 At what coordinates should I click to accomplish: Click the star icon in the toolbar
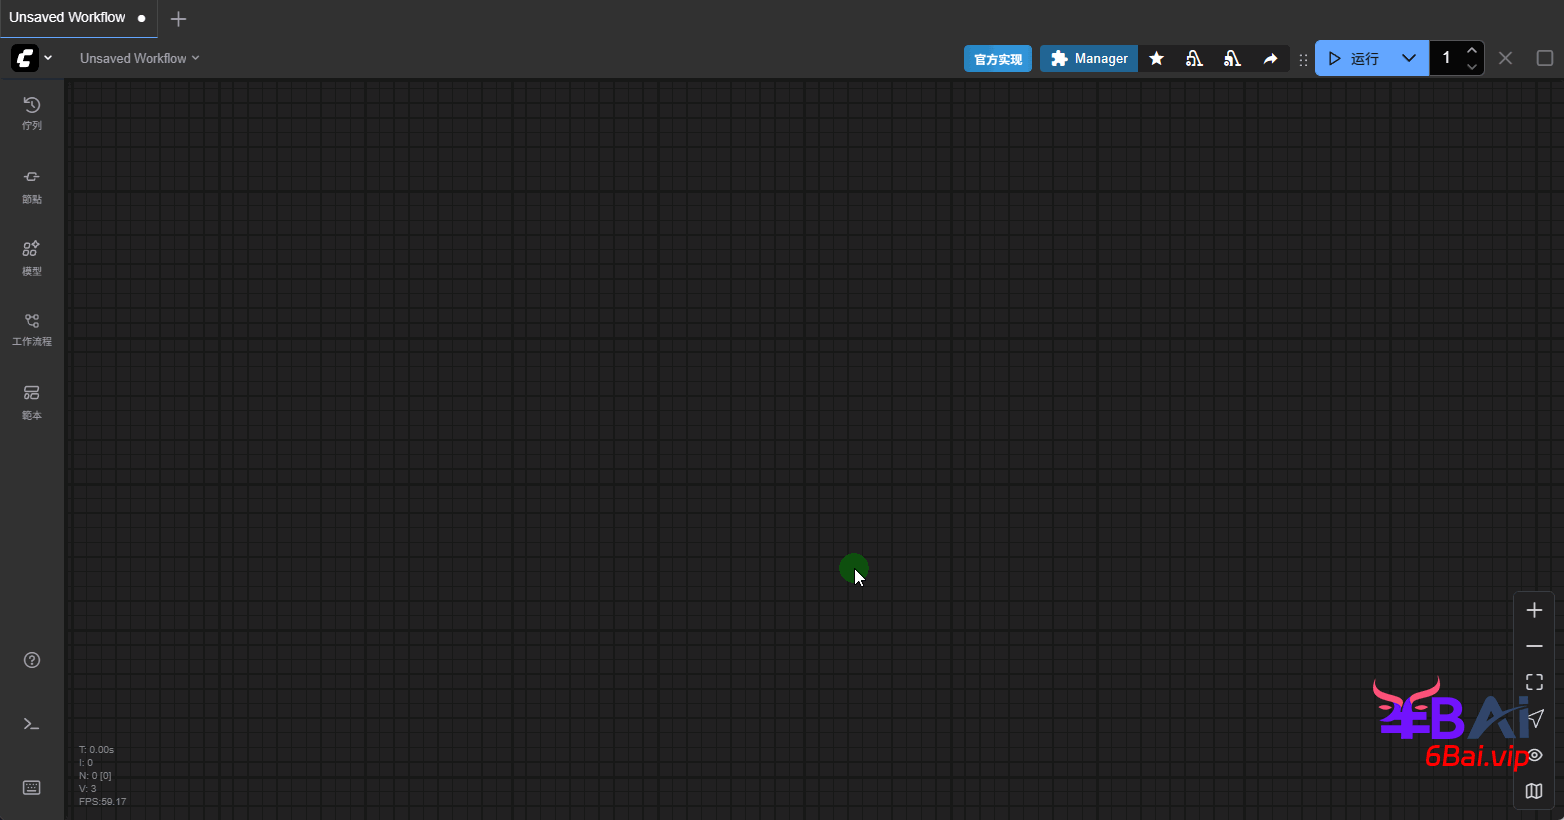pyautogui.click(x=1156, y=59)
